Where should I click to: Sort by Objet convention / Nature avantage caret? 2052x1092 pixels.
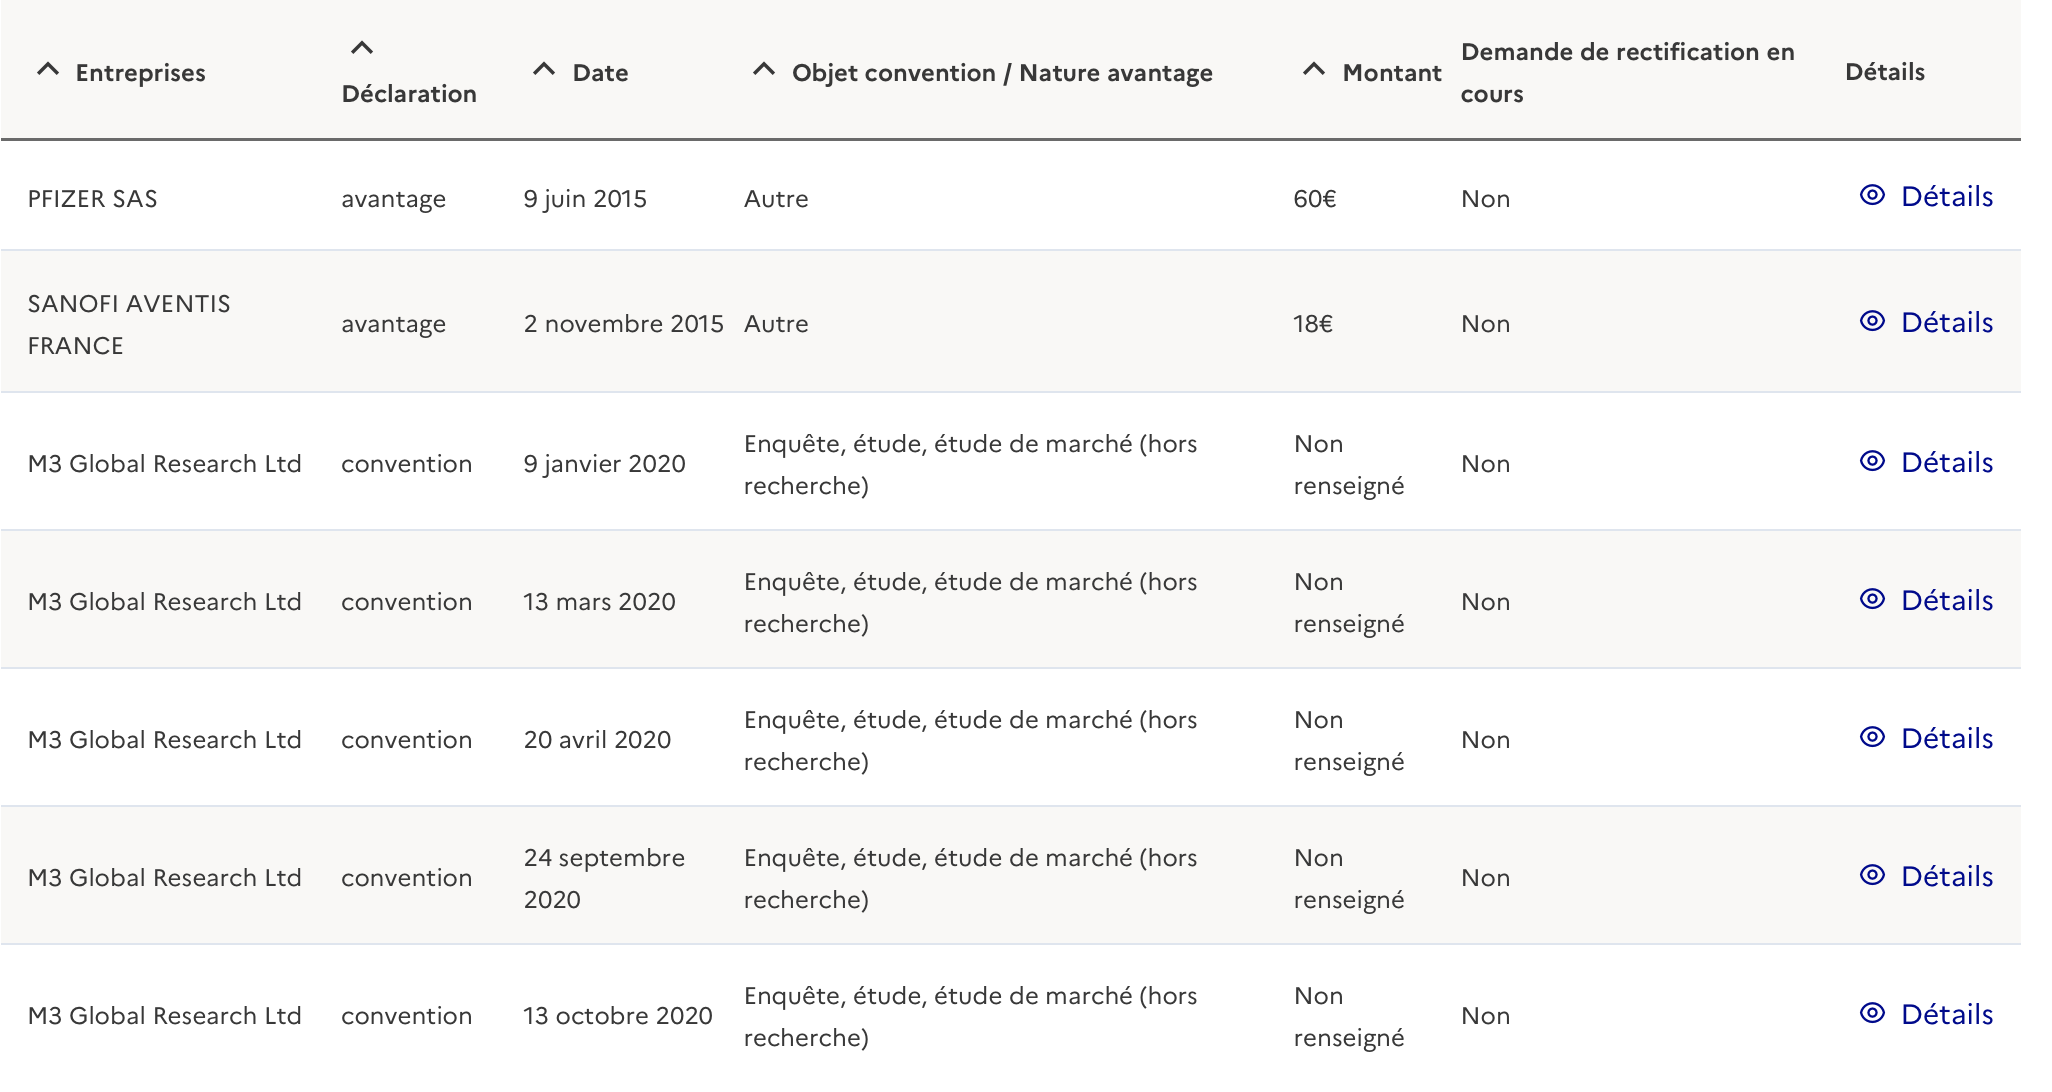coord(764,70)
